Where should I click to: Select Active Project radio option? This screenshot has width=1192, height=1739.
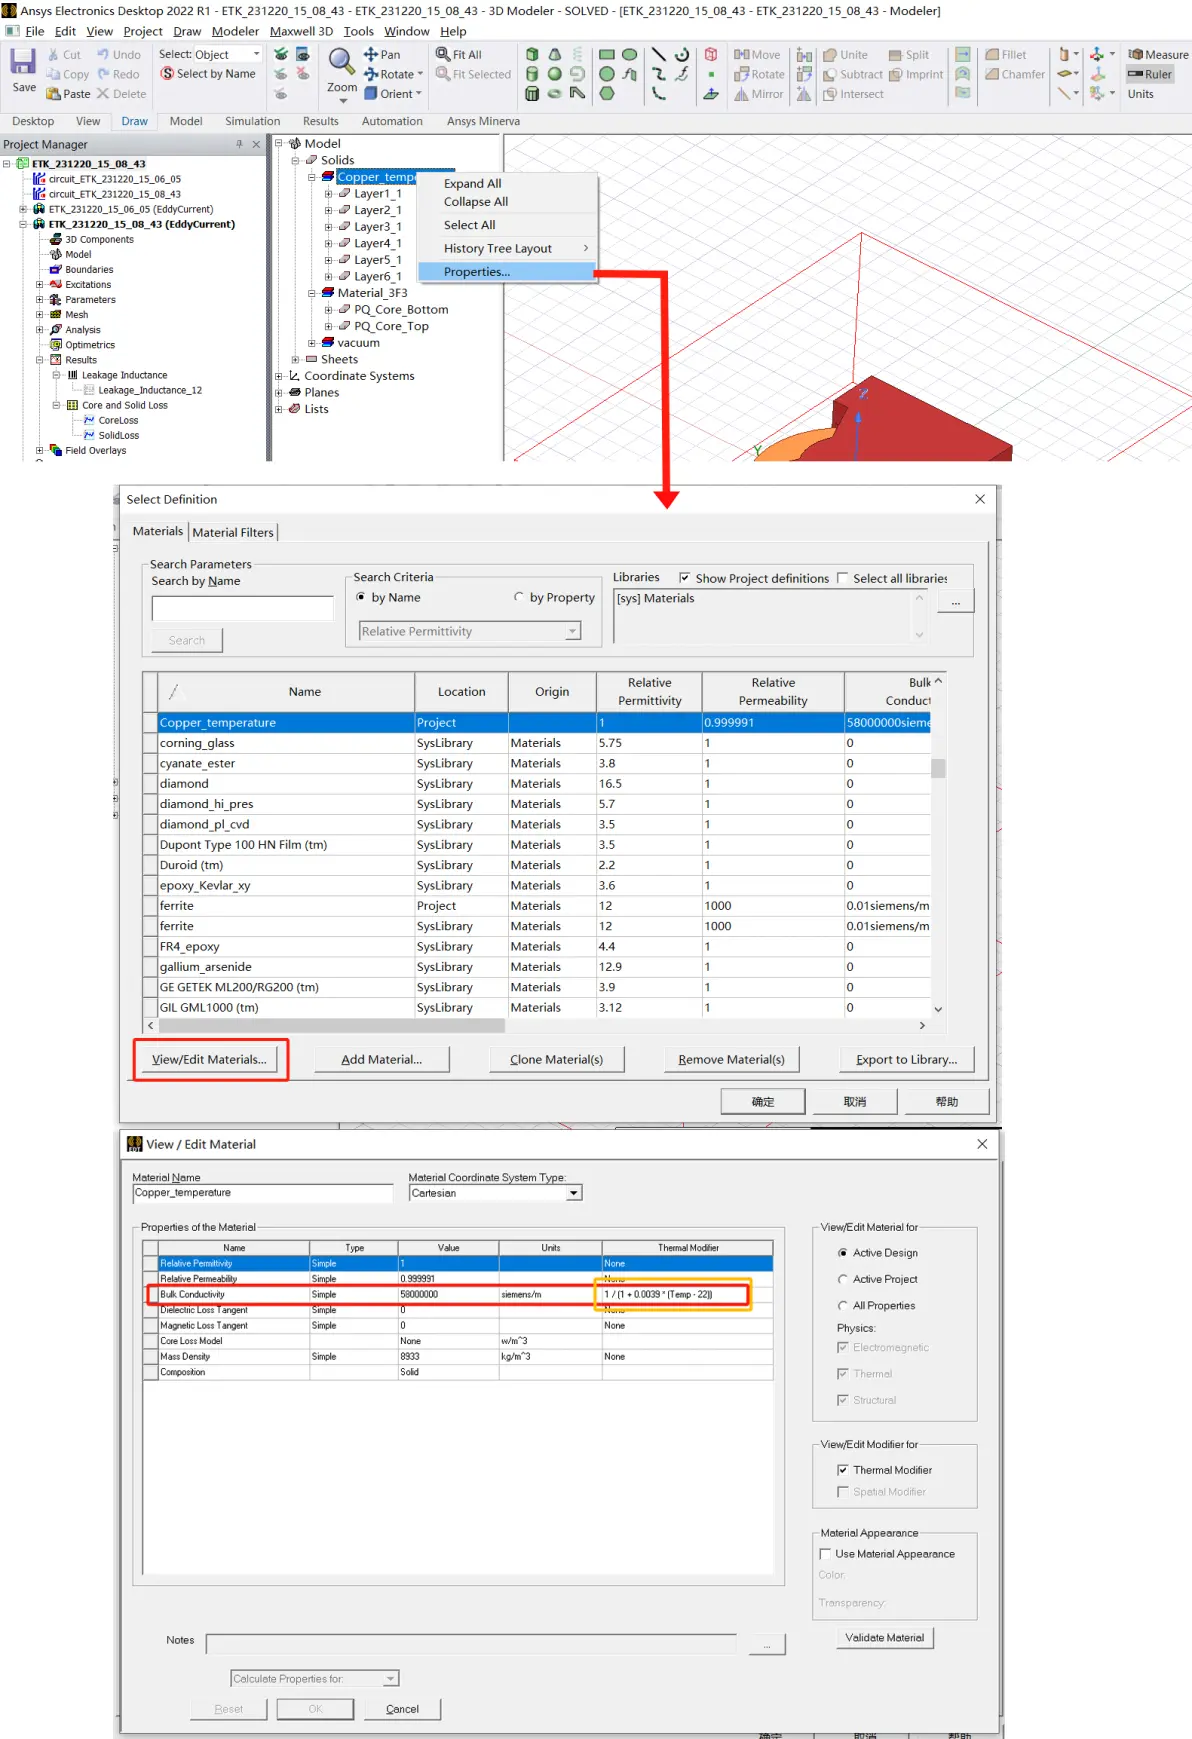point(843,1279)
